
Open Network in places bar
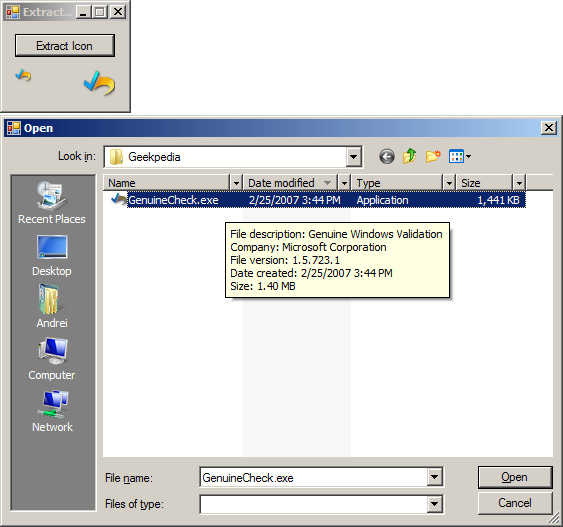click(52, 411)
